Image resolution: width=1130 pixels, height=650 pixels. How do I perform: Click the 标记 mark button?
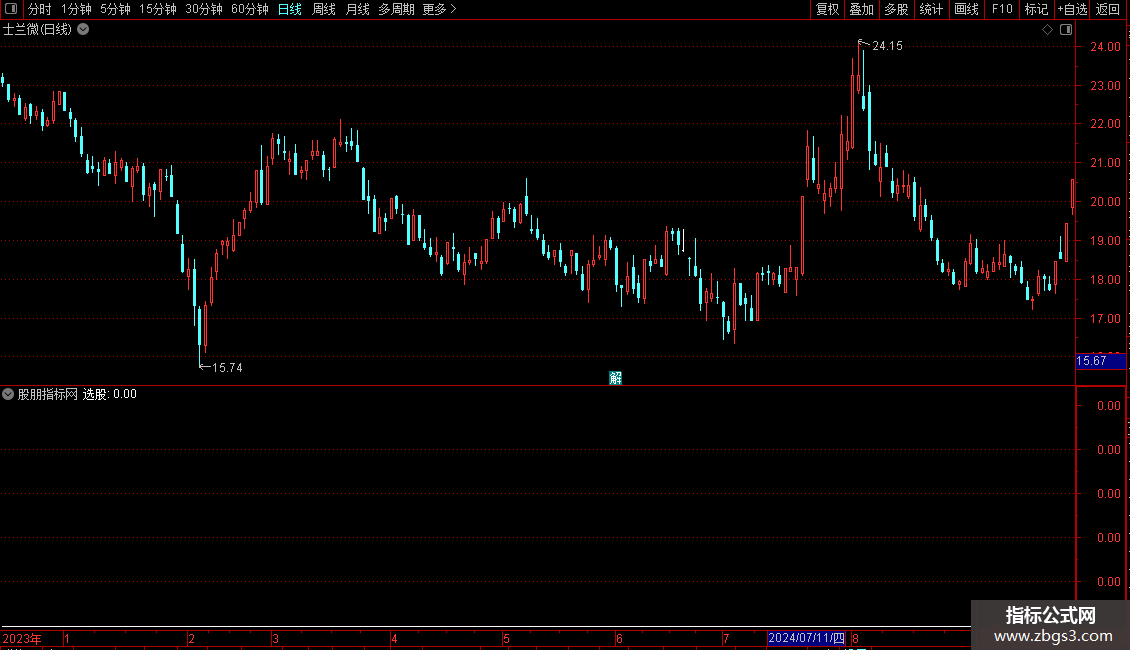click(1036, 9)
